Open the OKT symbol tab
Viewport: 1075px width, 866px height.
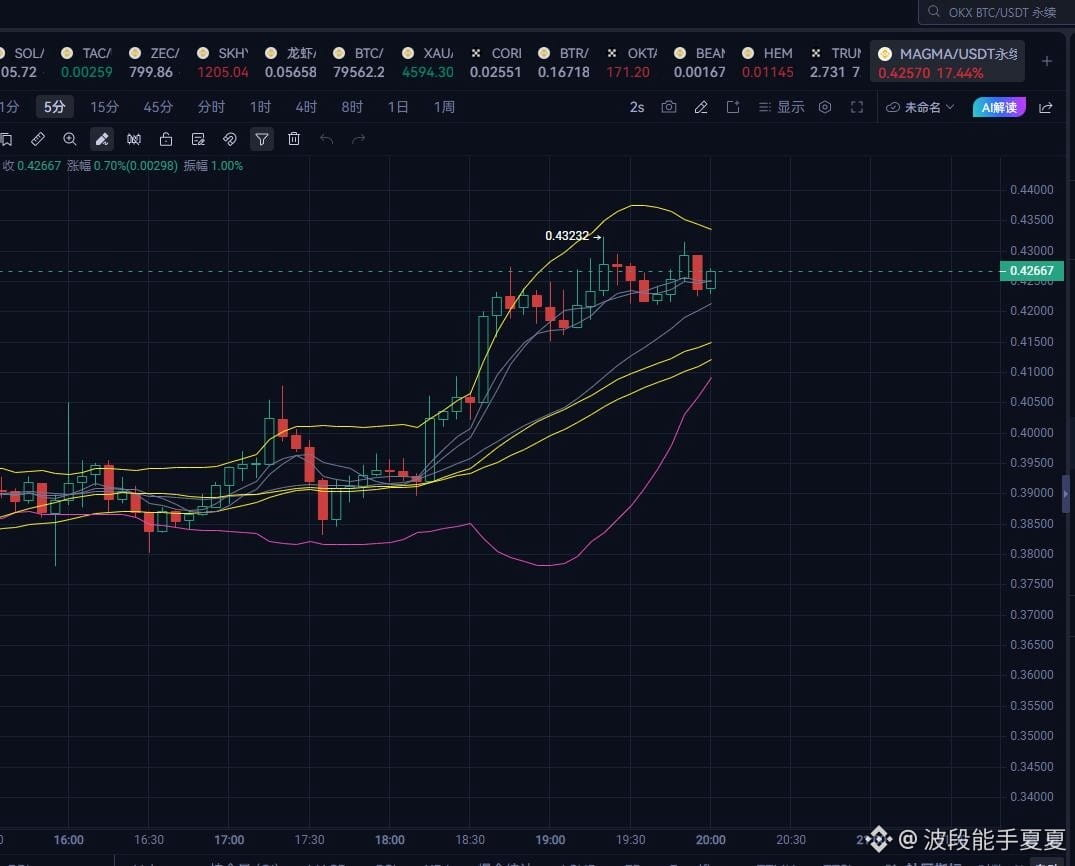click(631, 62)
